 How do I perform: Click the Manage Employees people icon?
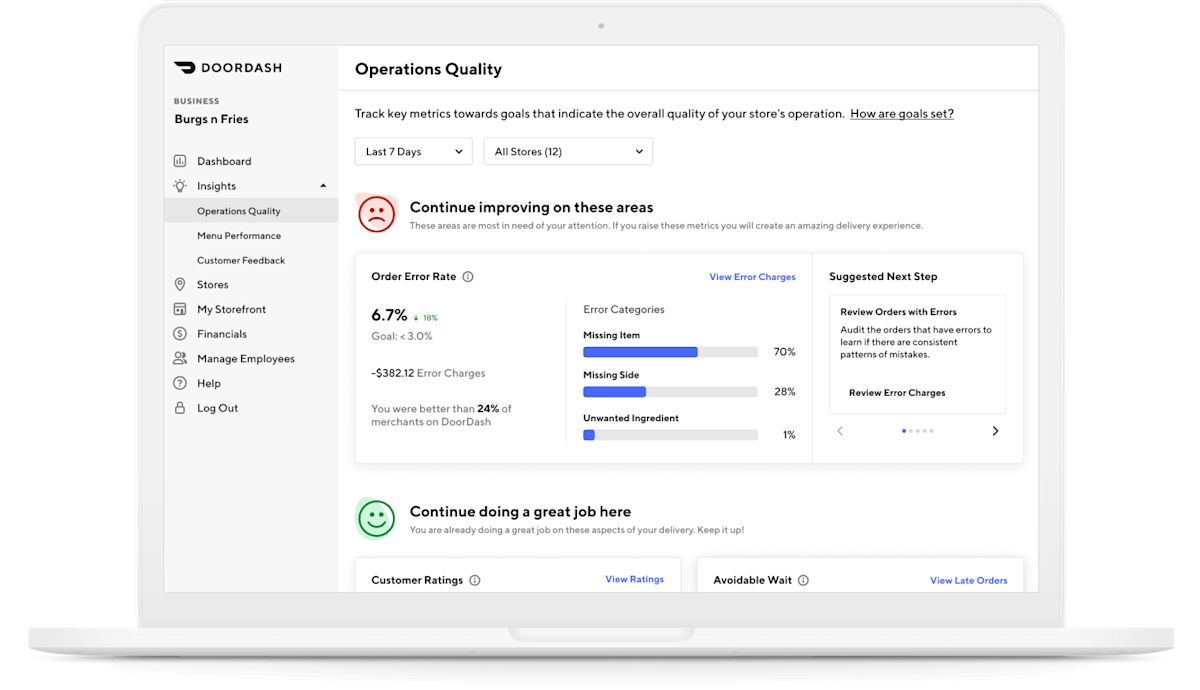180,358
